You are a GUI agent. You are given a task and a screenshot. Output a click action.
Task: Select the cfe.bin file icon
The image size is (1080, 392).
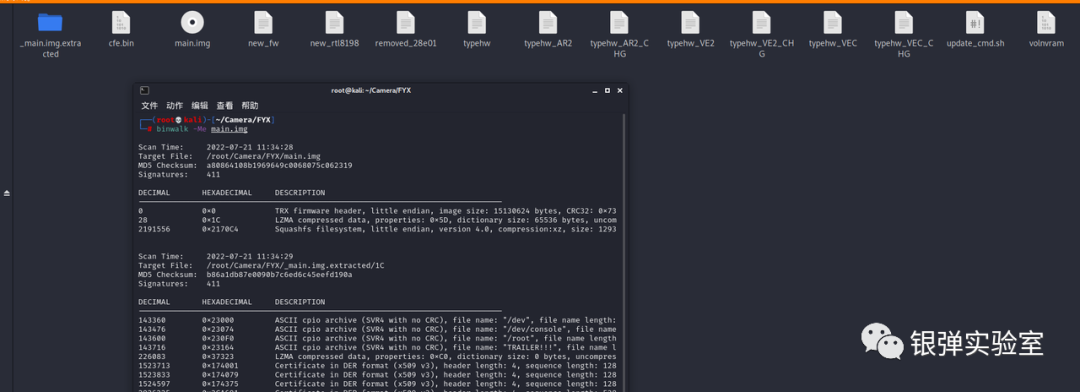point(121,23)
